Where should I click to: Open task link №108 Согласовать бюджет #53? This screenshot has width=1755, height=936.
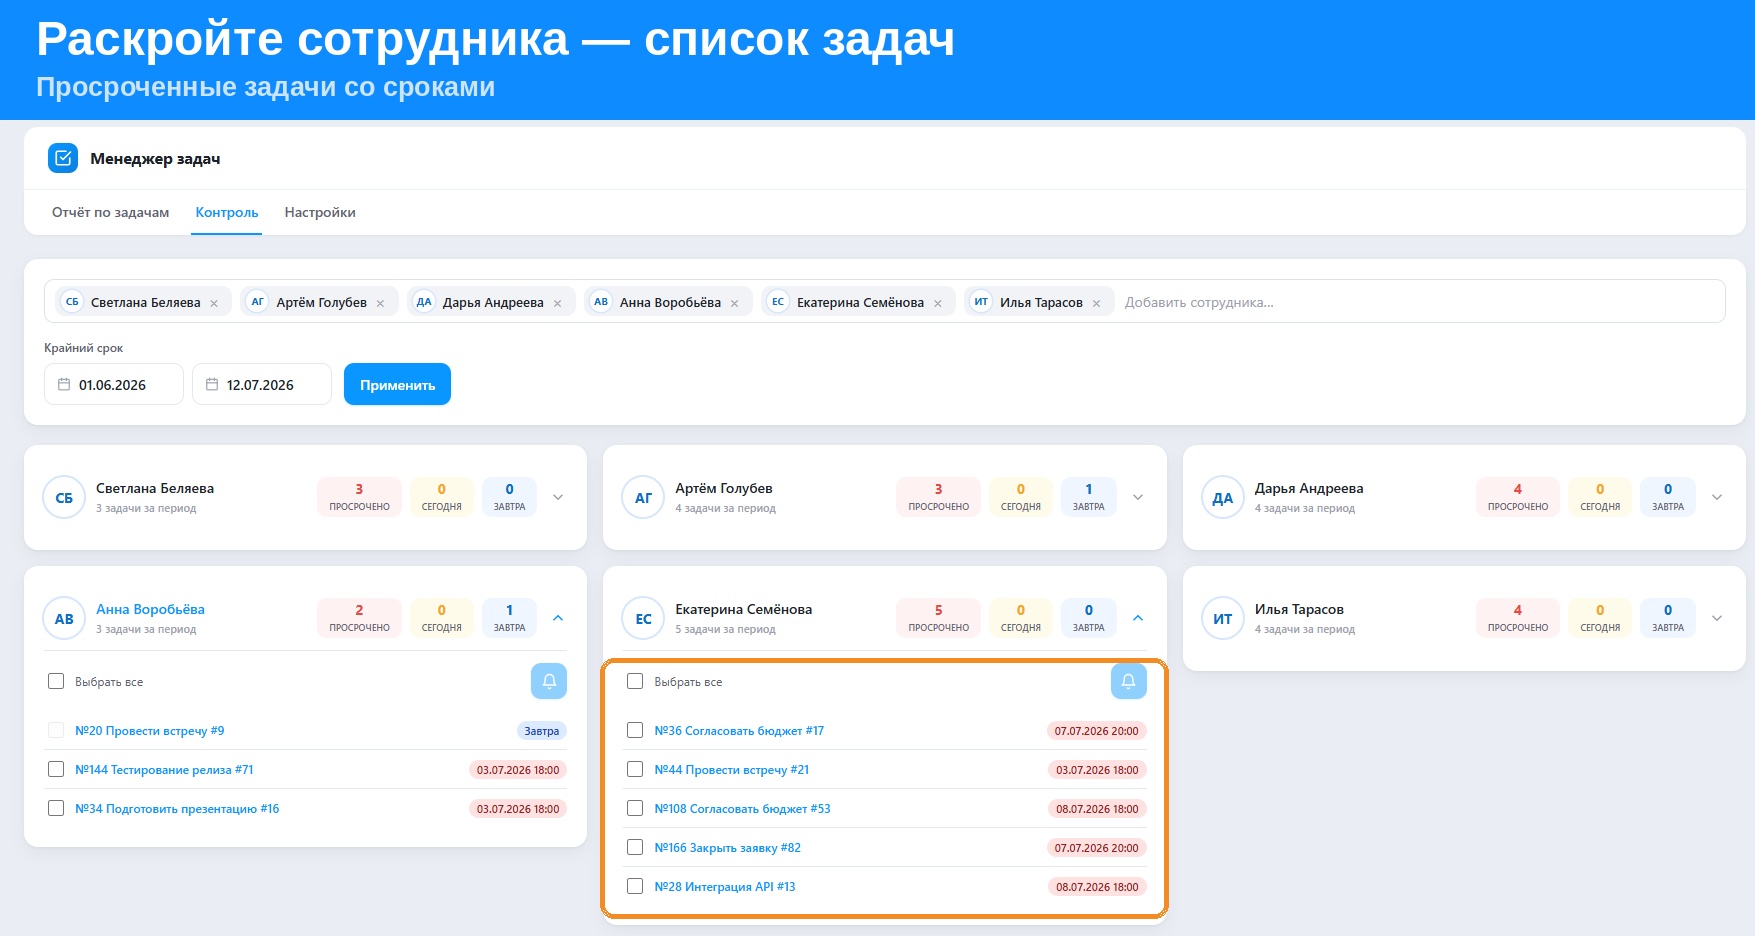(x=742, y=809)
